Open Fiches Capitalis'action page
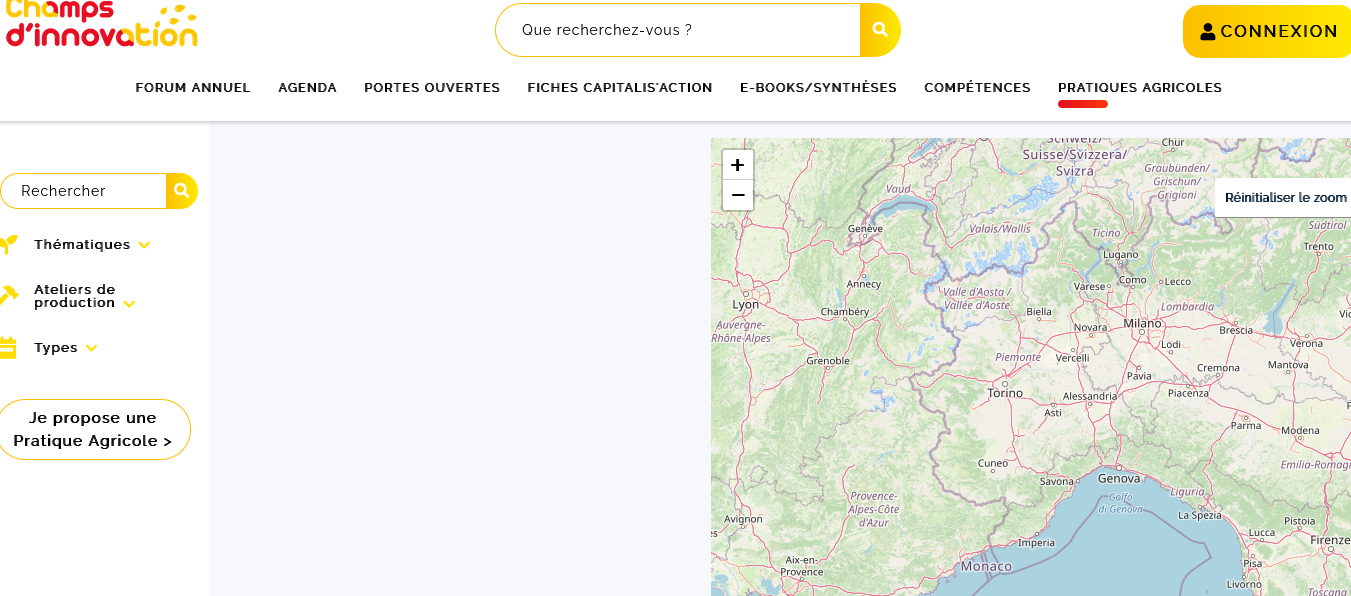The height and width of the screenshot is (596, 1351). pyautogui.click(x=620, y=88)
